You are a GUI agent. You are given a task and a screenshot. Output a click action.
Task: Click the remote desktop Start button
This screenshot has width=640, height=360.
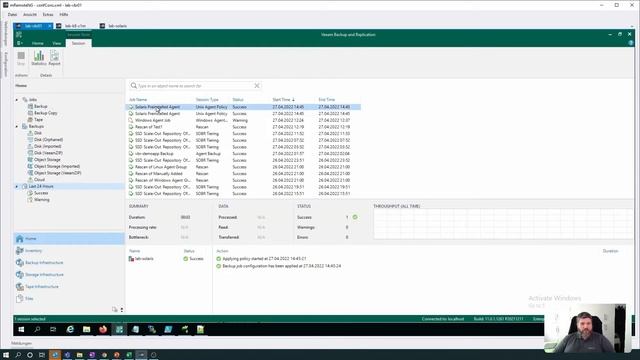point(21,329)
